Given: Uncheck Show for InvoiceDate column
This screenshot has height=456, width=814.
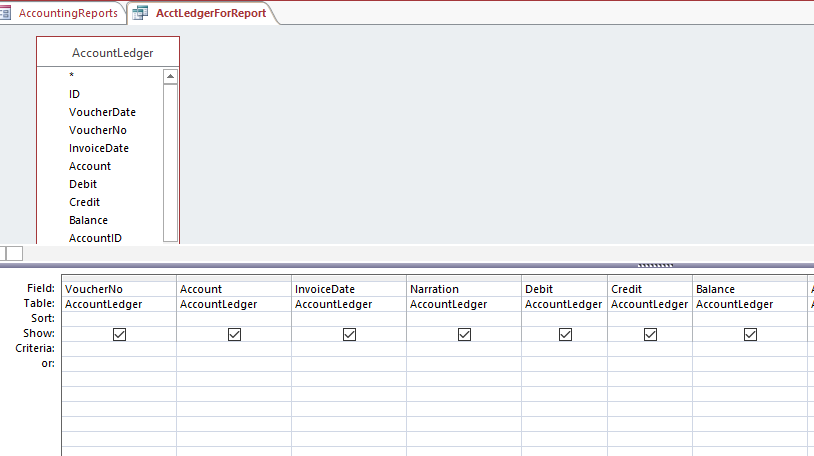Looking at the screenshot, I should (x=349, y=334).
